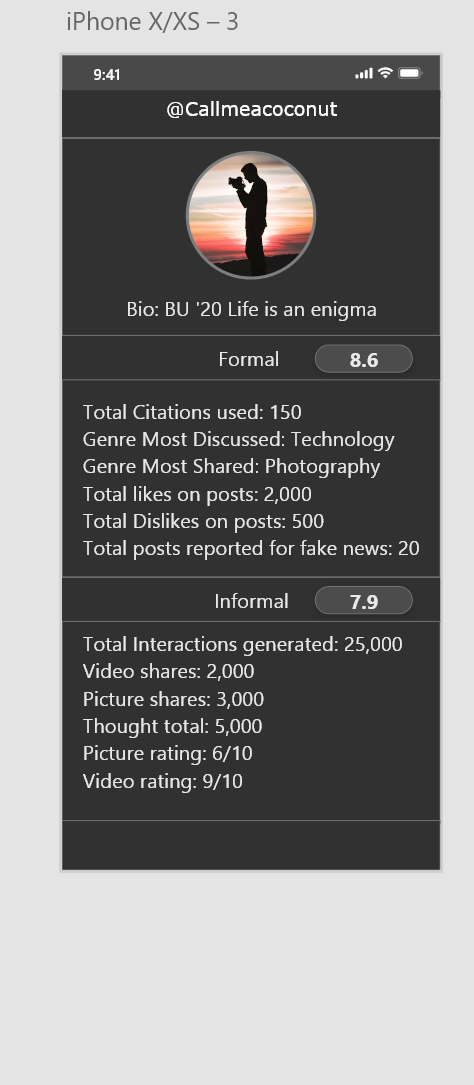The height and width of the screenshot is (1085, 474).
Task: Click the cellular signal strength icon
Action: (x=364, y=73)
